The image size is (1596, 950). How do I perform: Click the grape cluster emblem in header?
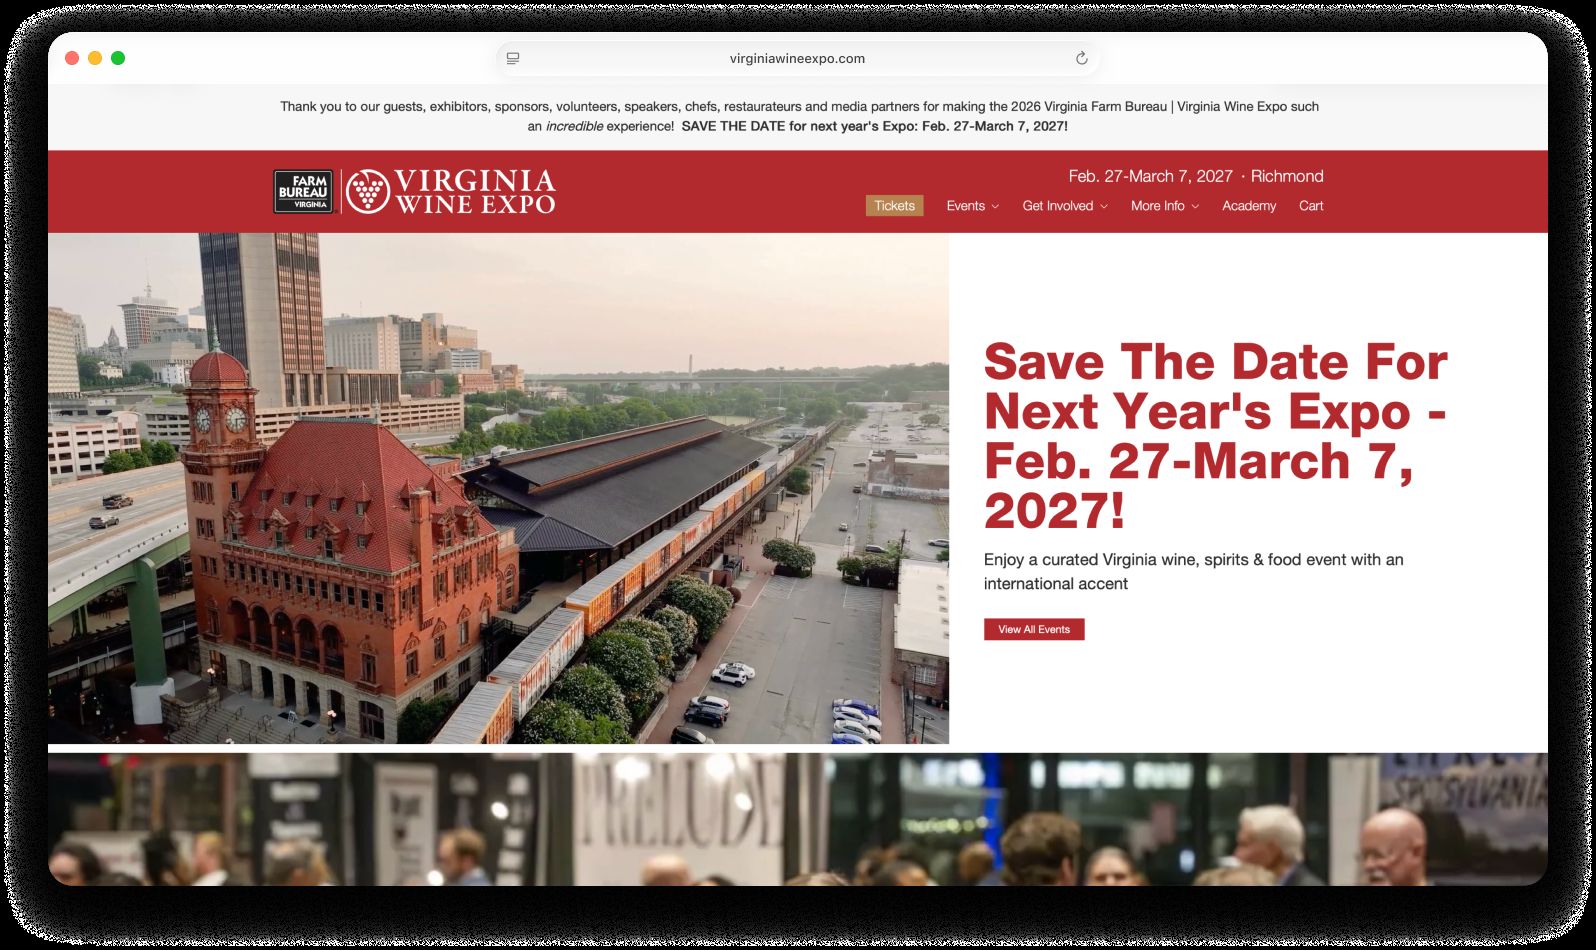[x=367, y=191]
